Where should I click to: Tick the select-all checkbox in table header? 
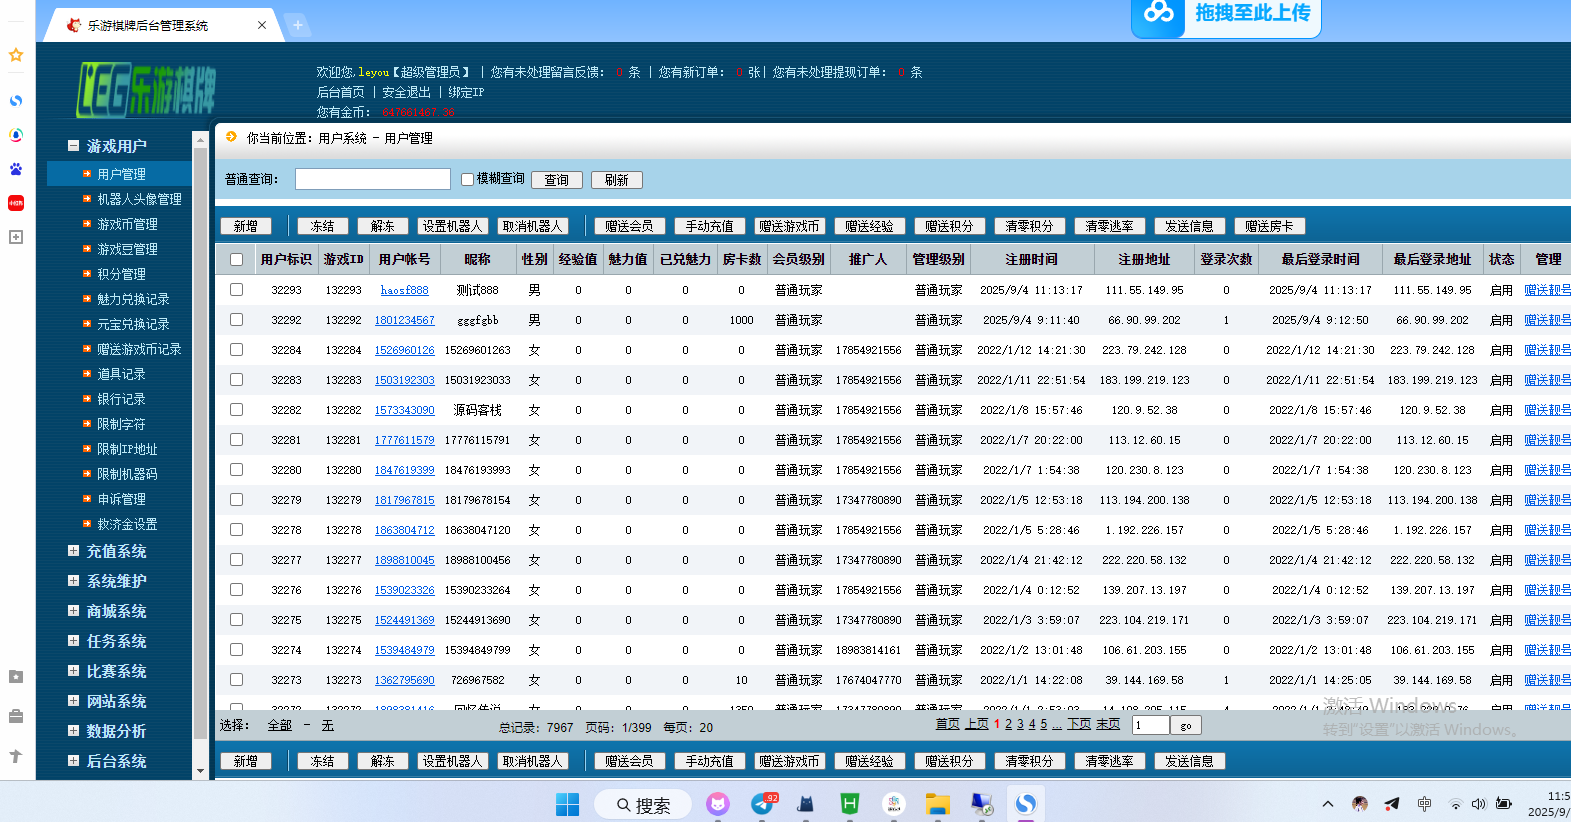coord(237,260)
